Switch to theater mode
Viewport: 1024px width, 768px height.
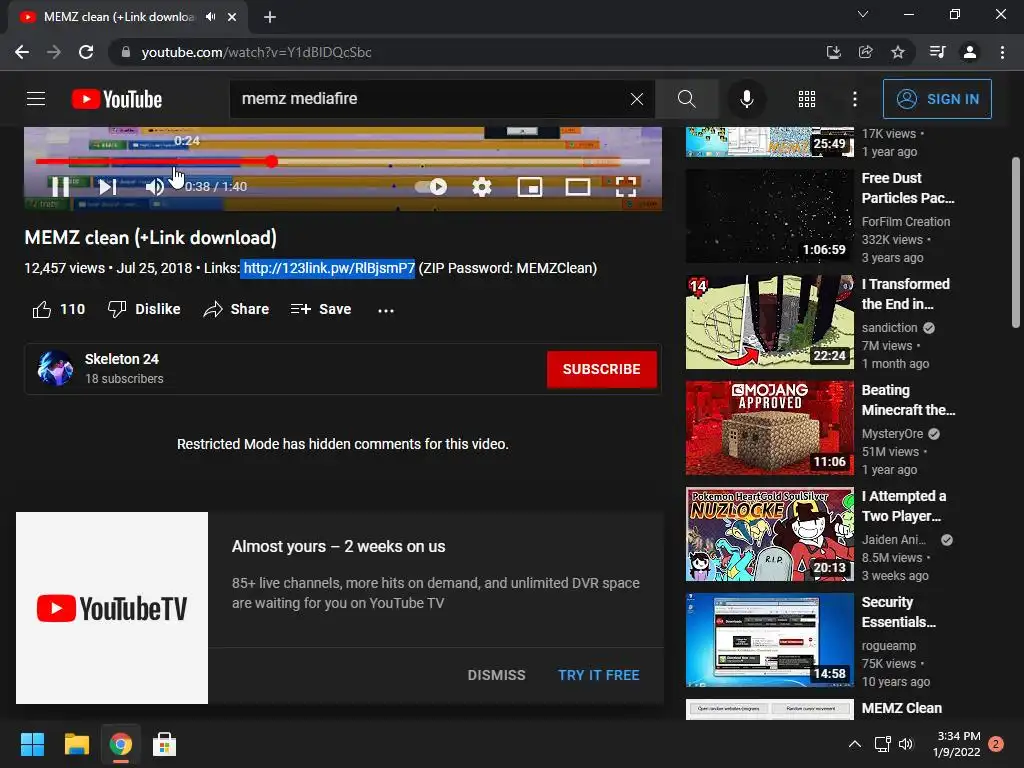coord(577,187)
